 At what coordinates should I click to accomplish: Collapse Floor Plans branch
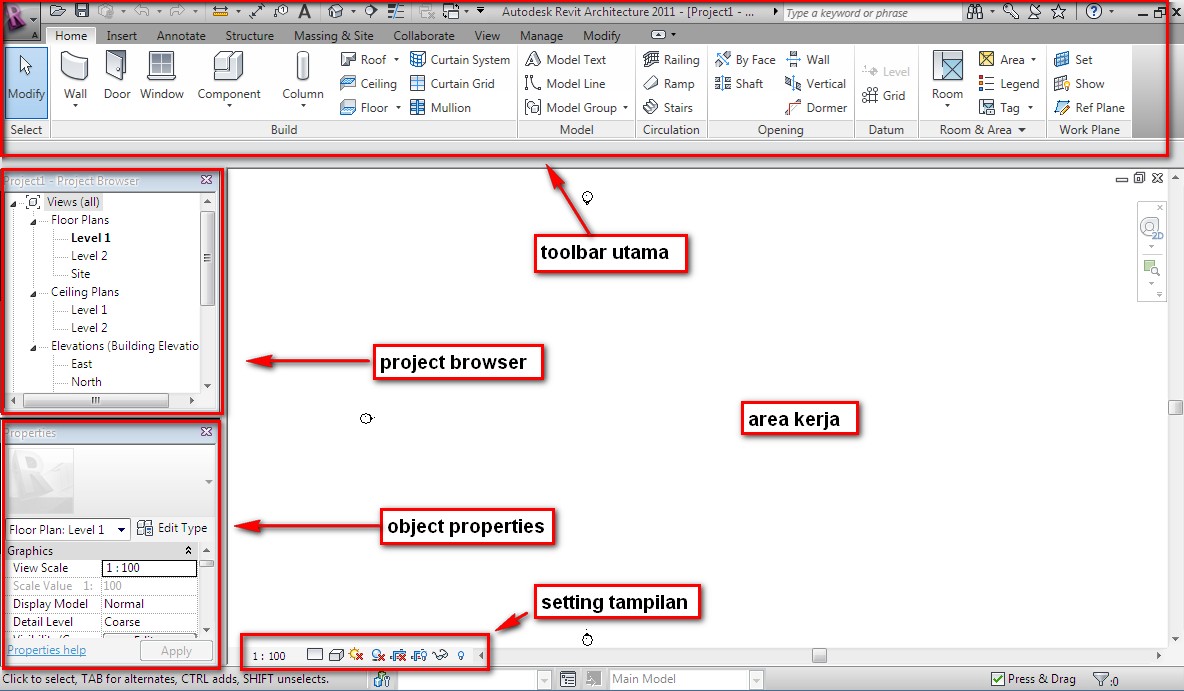(33, 221)
